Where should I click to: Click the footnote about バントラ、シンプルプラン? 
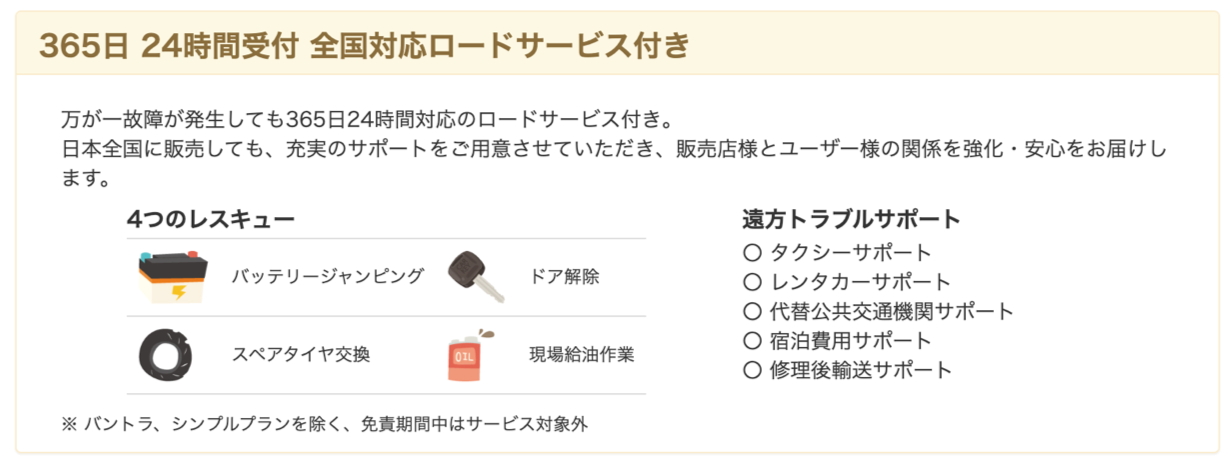325,424
